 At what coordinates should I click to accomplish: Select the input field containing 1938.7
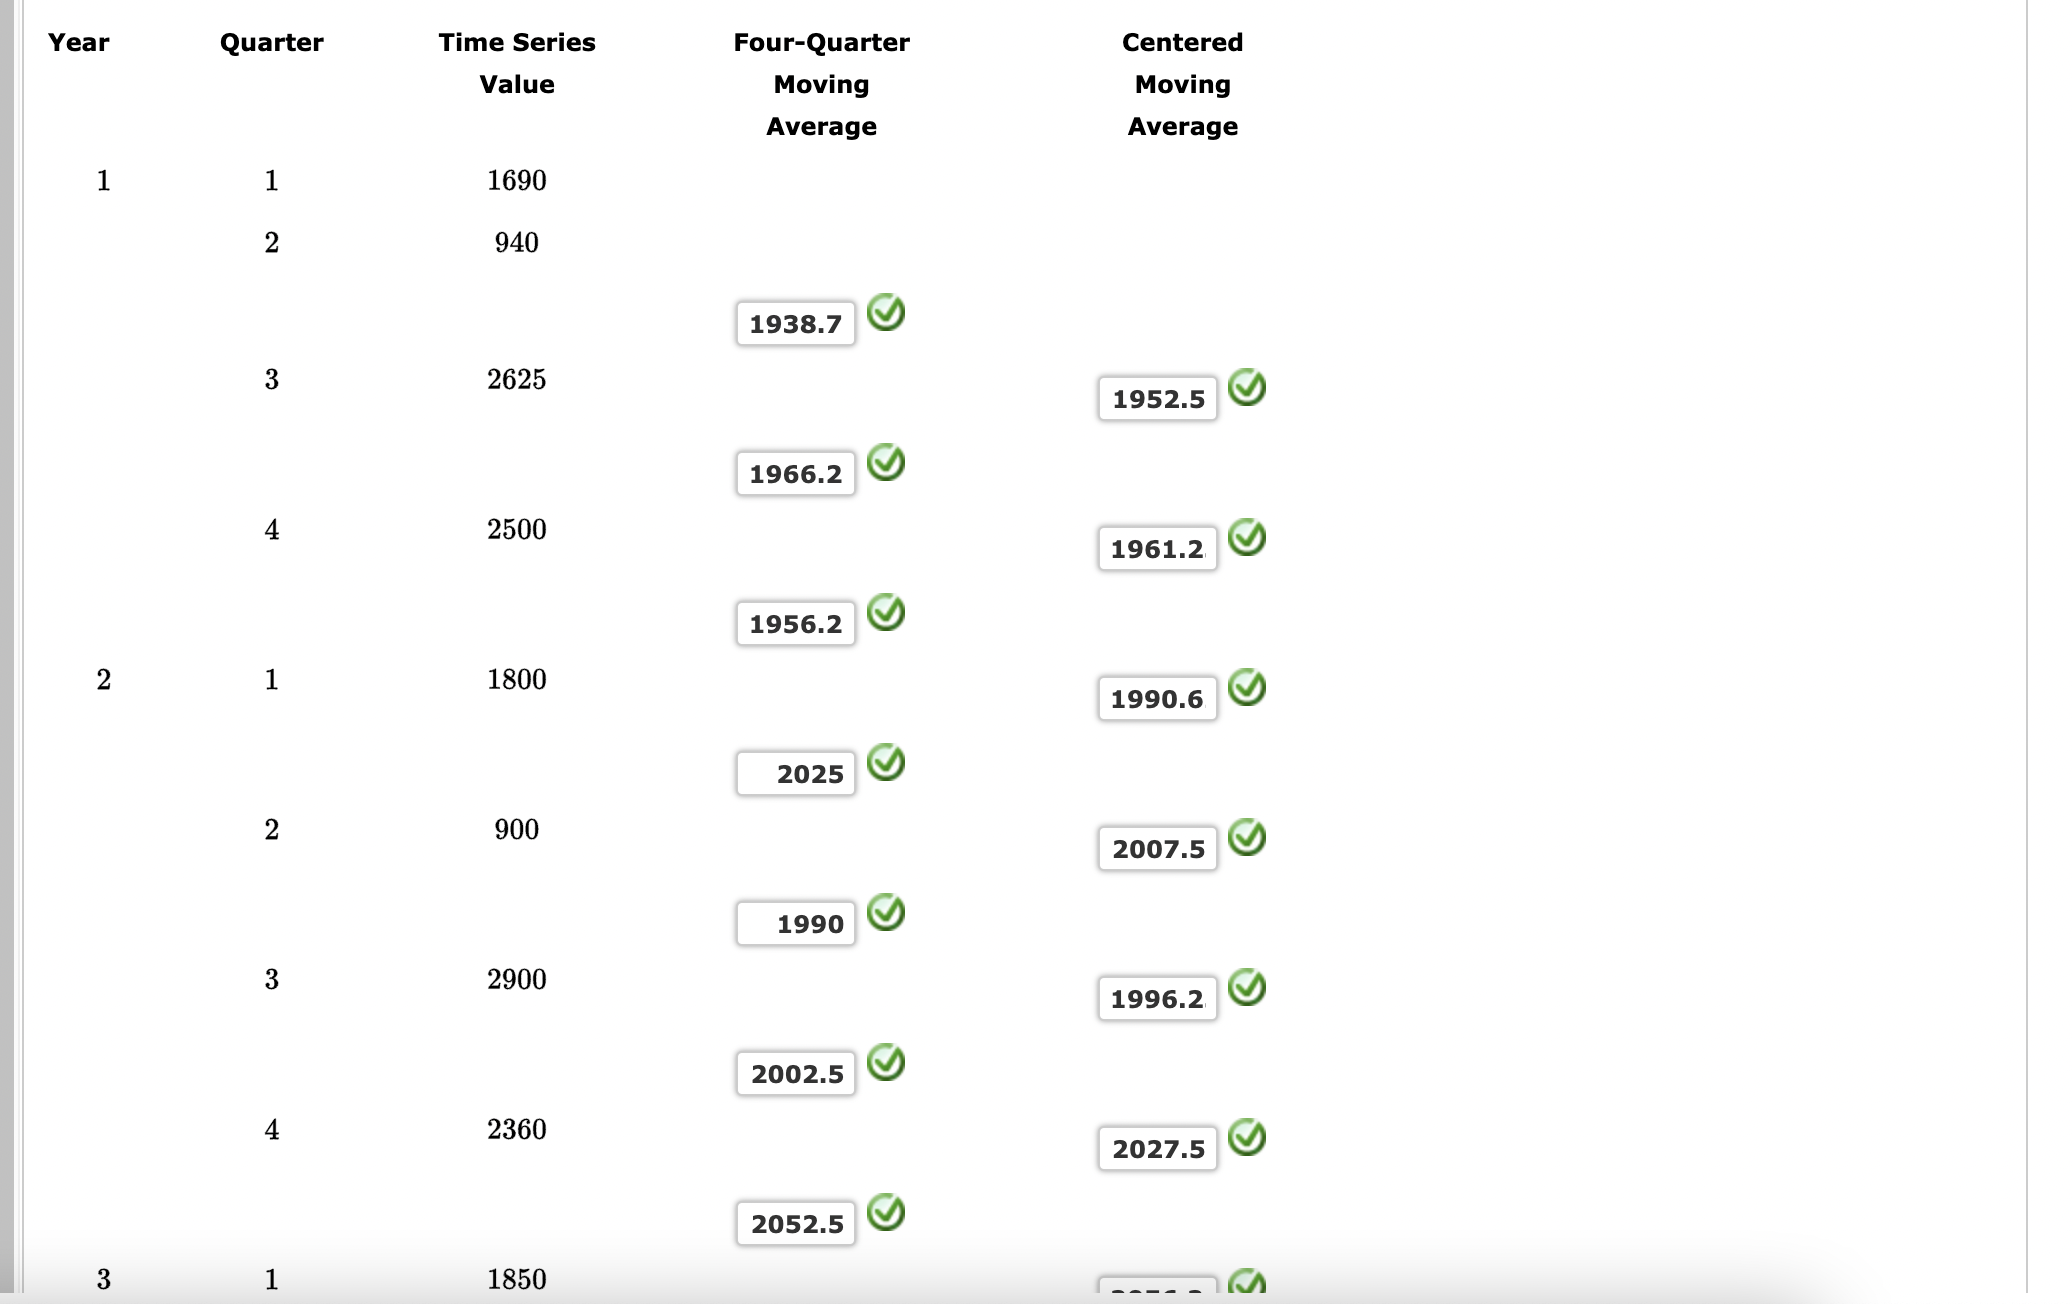click(795, 322)
